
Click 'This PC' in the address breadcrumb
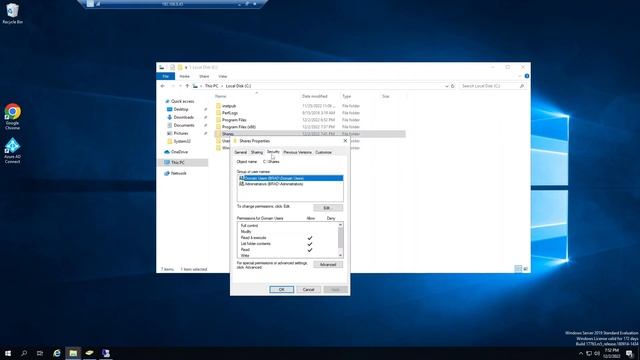[211, 86]
